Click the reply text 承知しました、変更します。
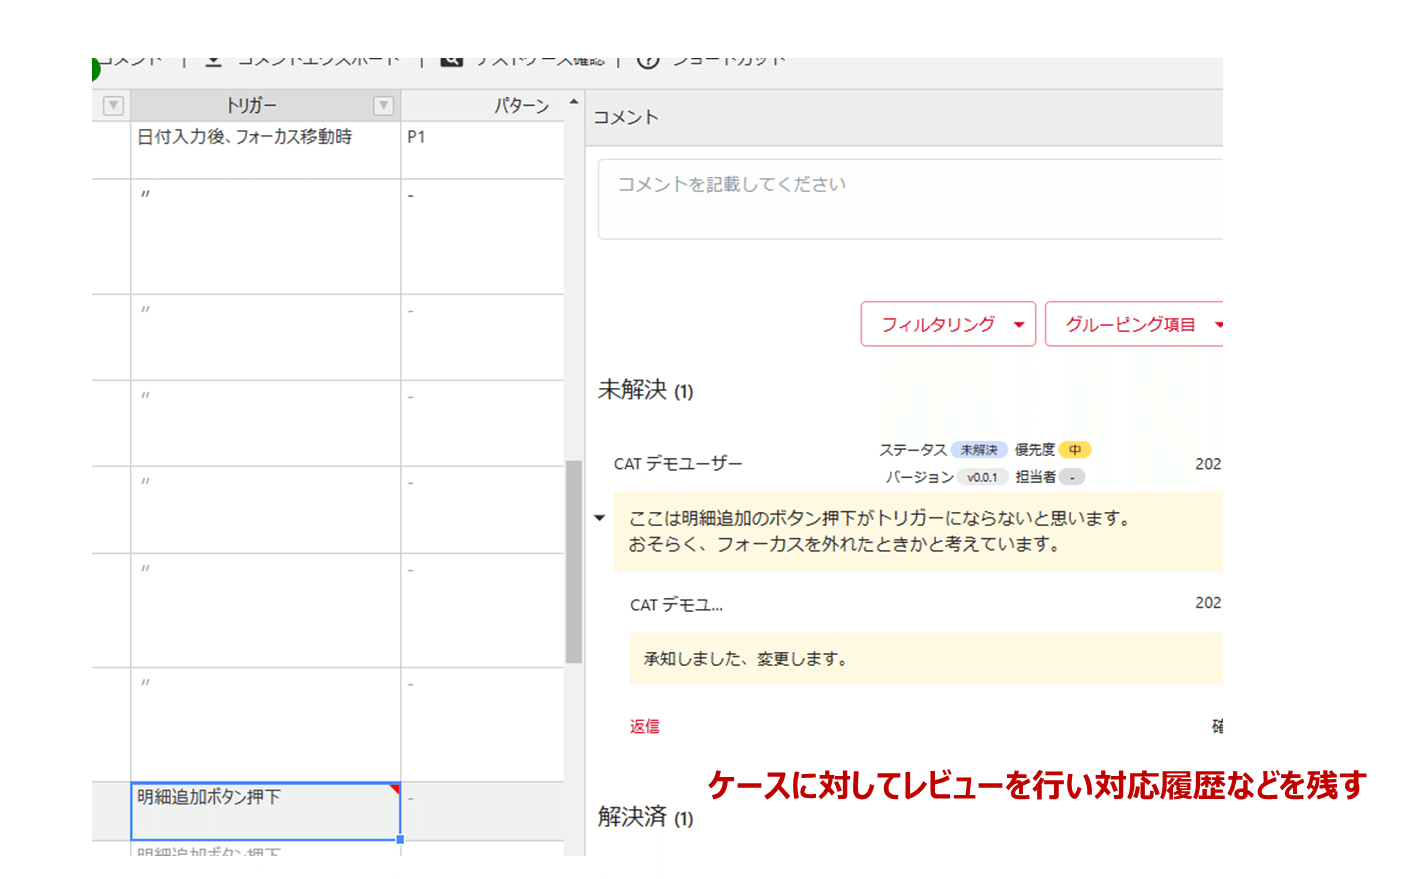 pos(747,658)
